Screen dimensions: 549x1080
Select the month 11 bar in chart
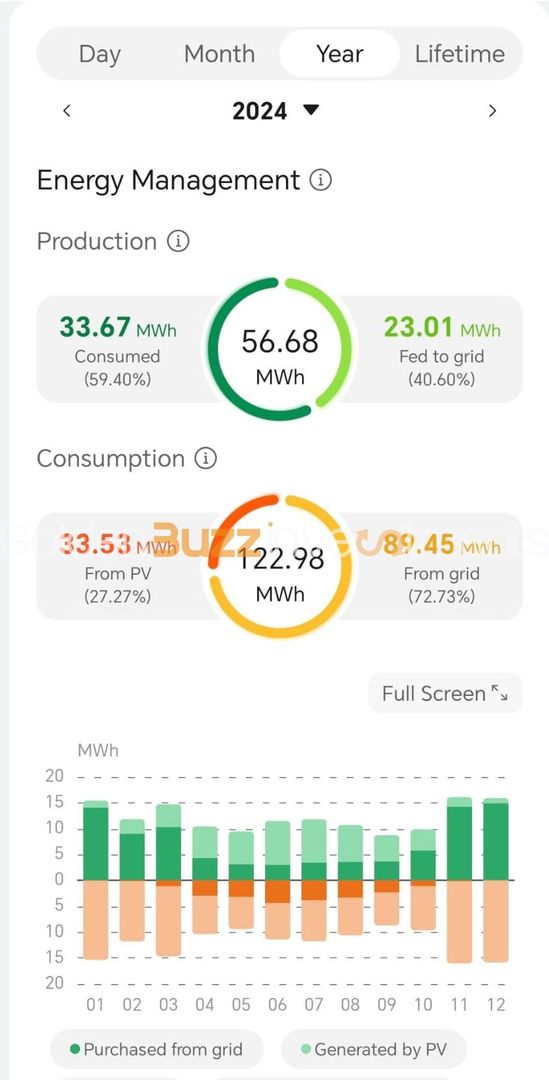(x=459, y=880)
